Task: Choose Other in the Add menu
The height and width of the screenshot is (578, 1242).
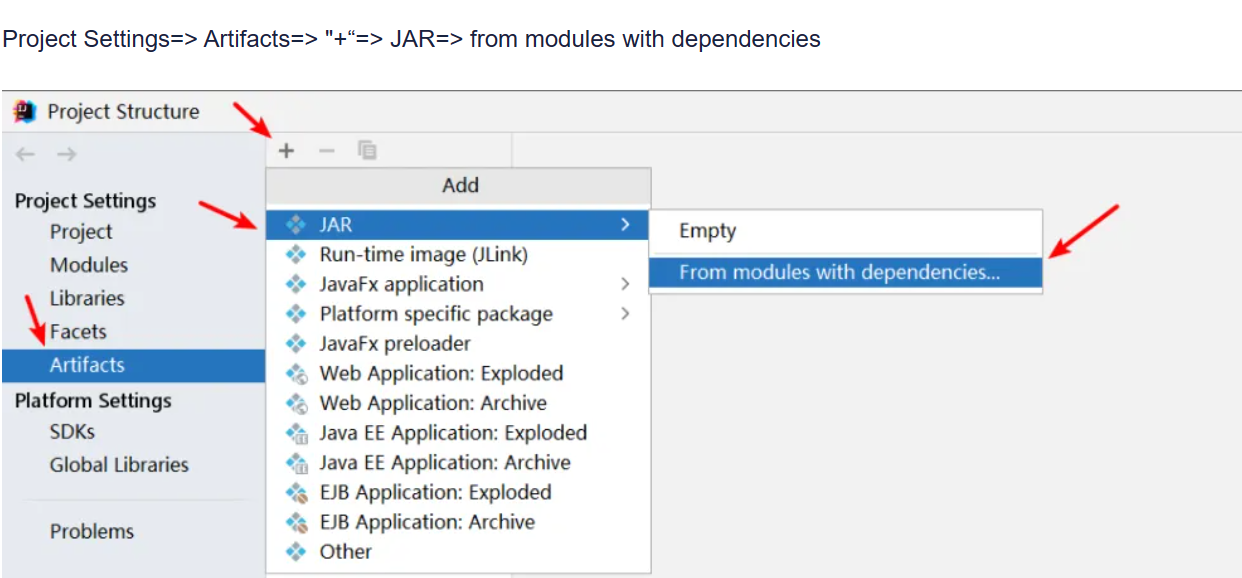Action: 345,552
